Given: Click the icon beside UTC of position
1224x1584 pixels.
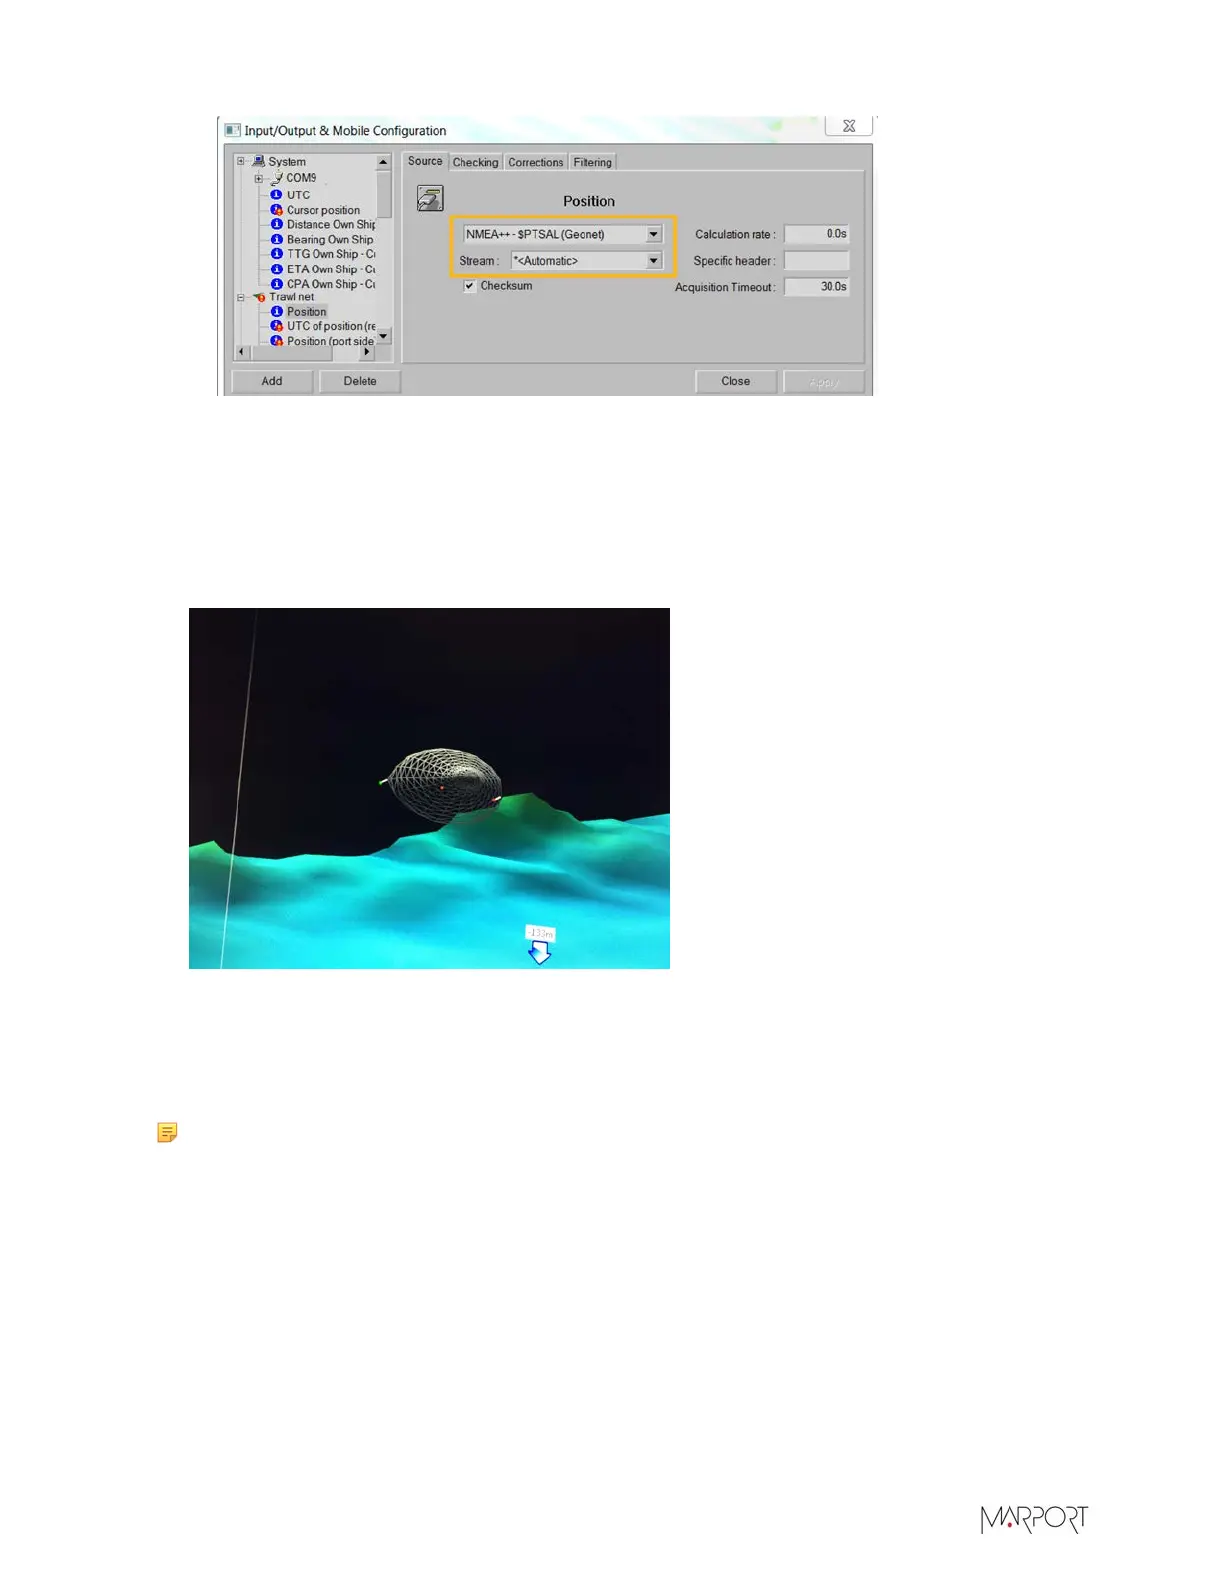Looking at the screenshot, I should [x=277, y=326].
